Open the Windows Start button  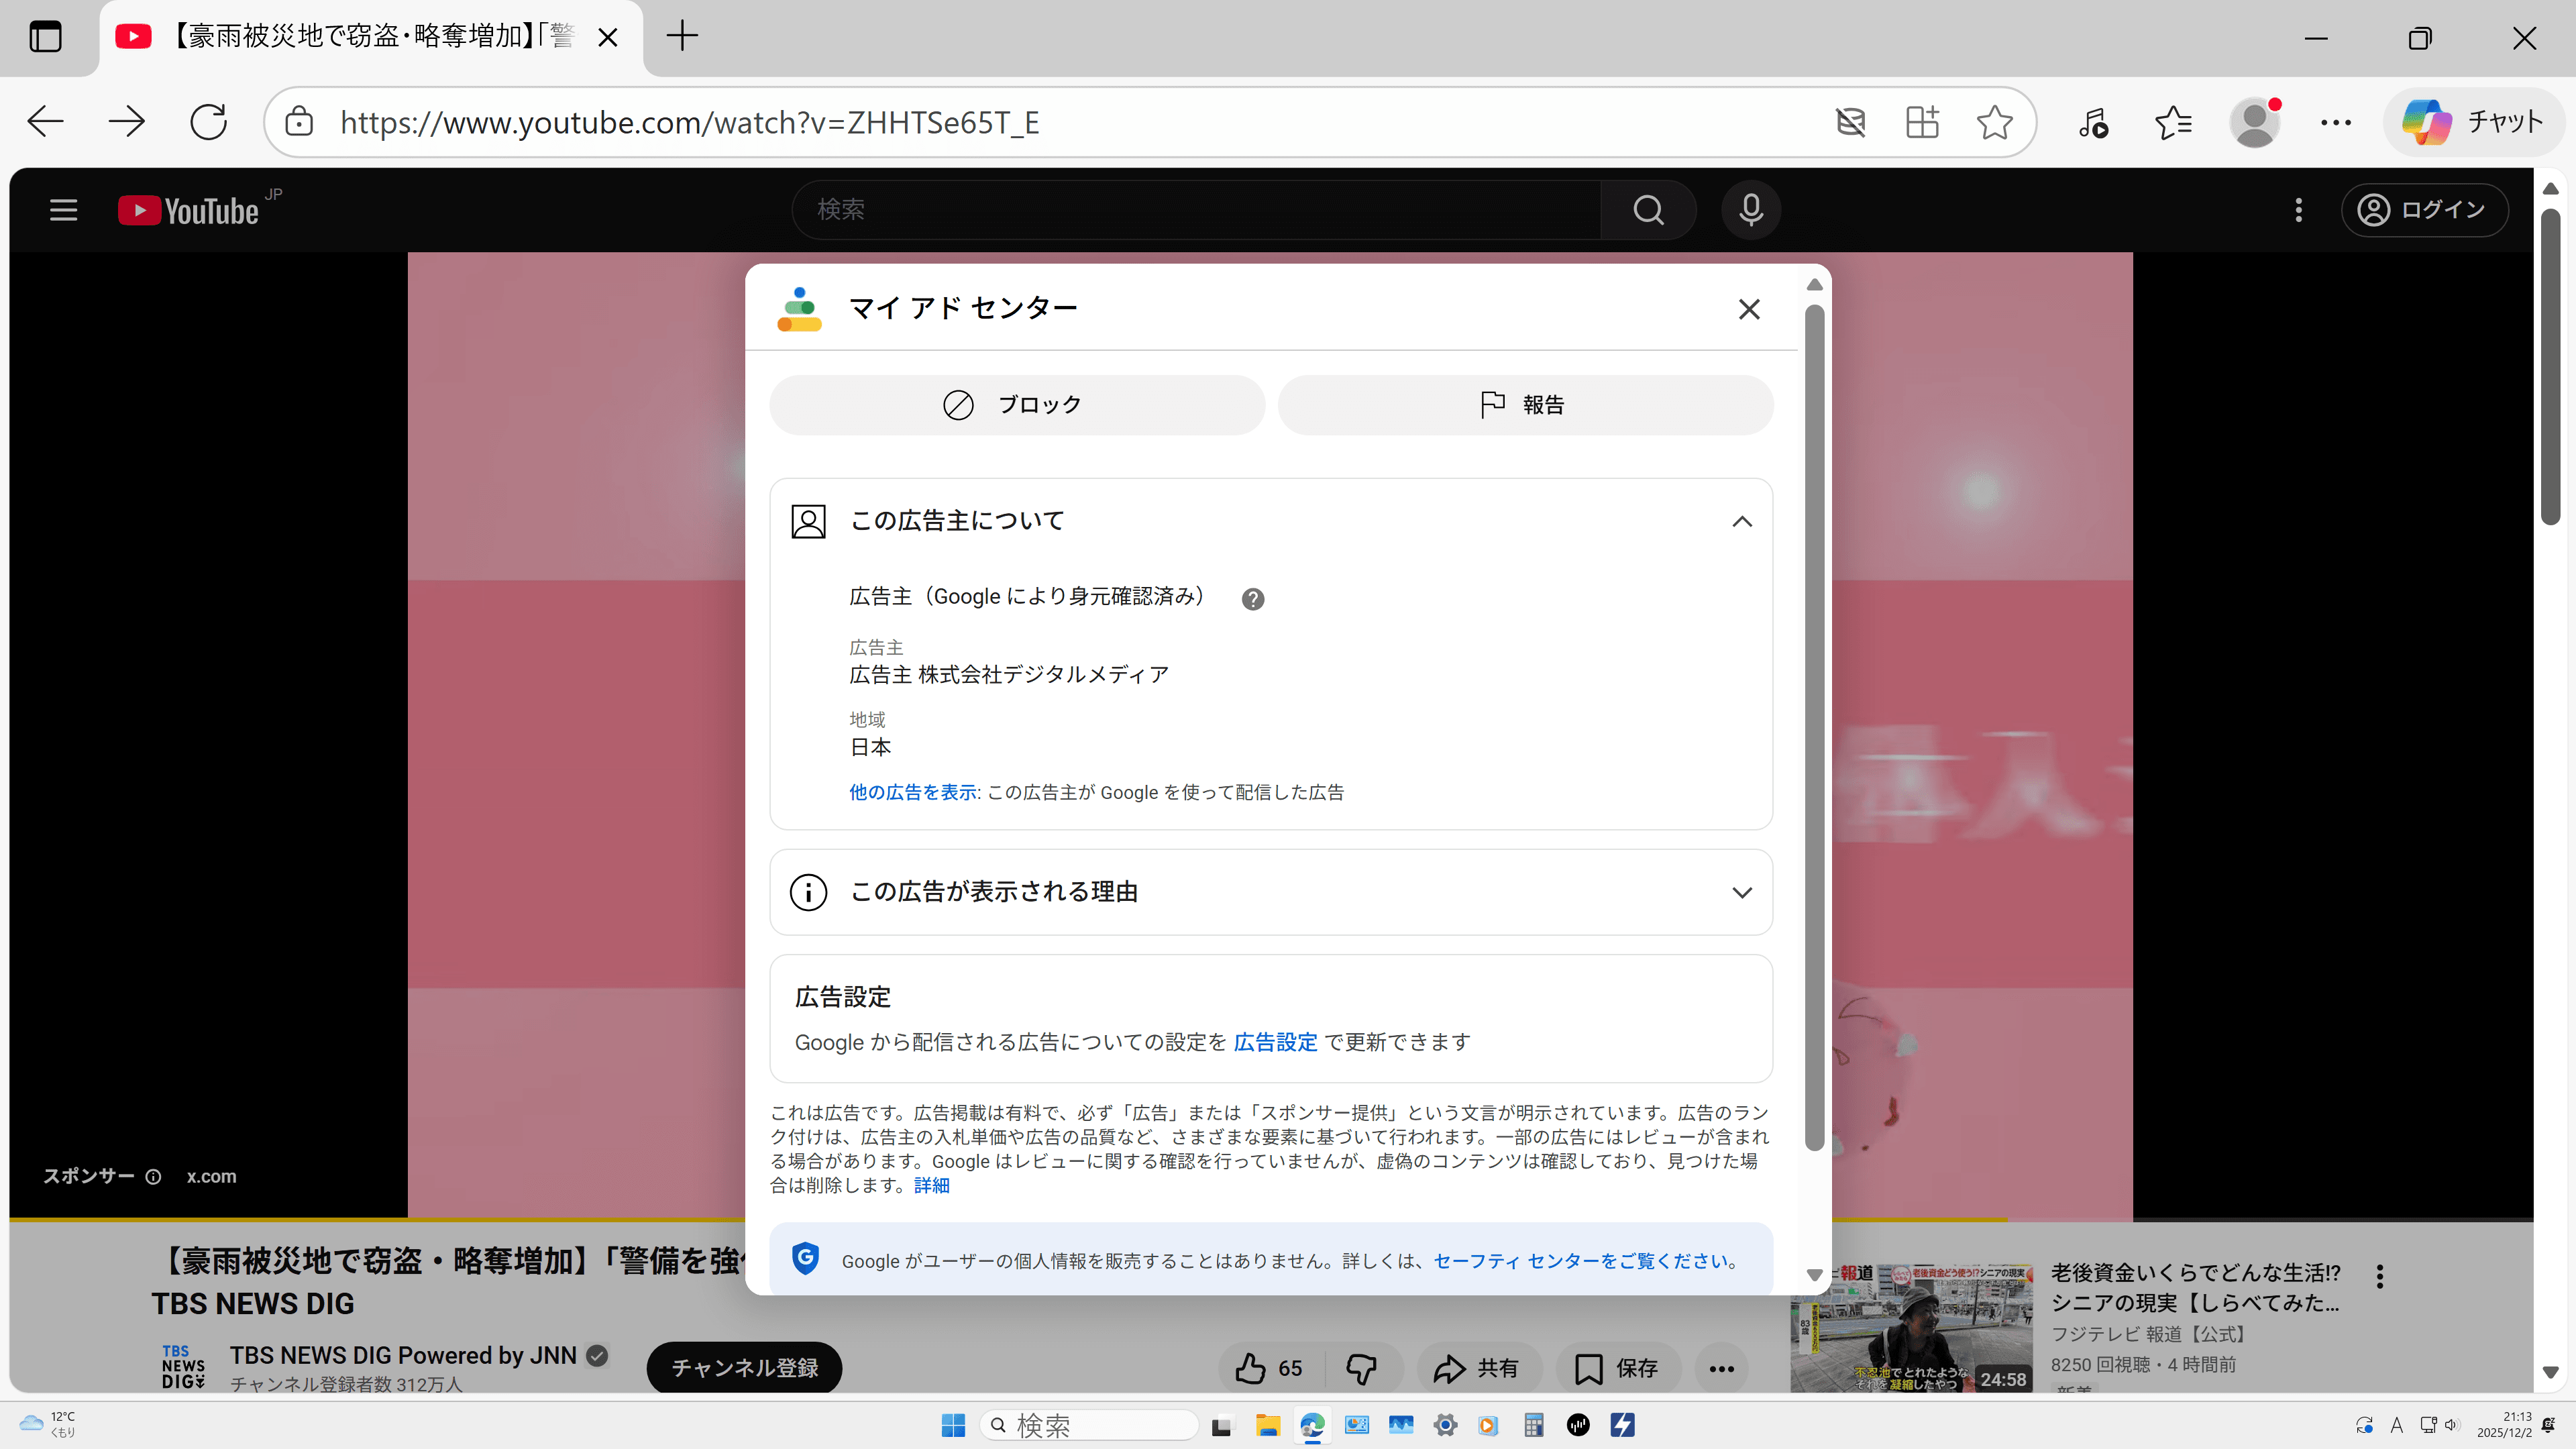953,1425
